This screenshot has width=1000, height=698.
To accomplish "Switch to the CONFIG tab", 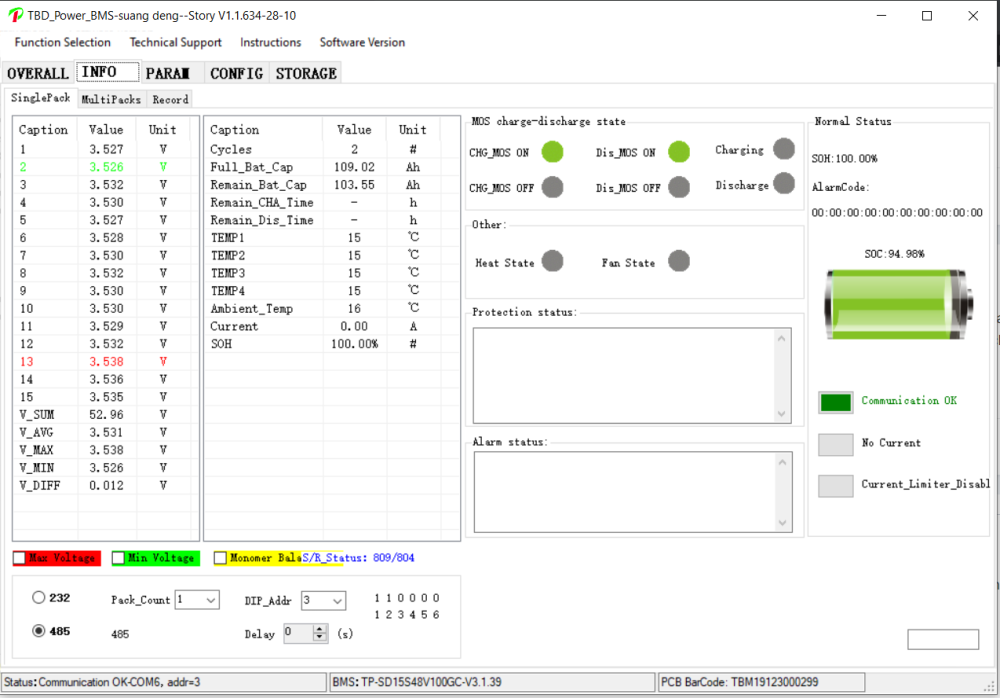I will pos(237,73).
